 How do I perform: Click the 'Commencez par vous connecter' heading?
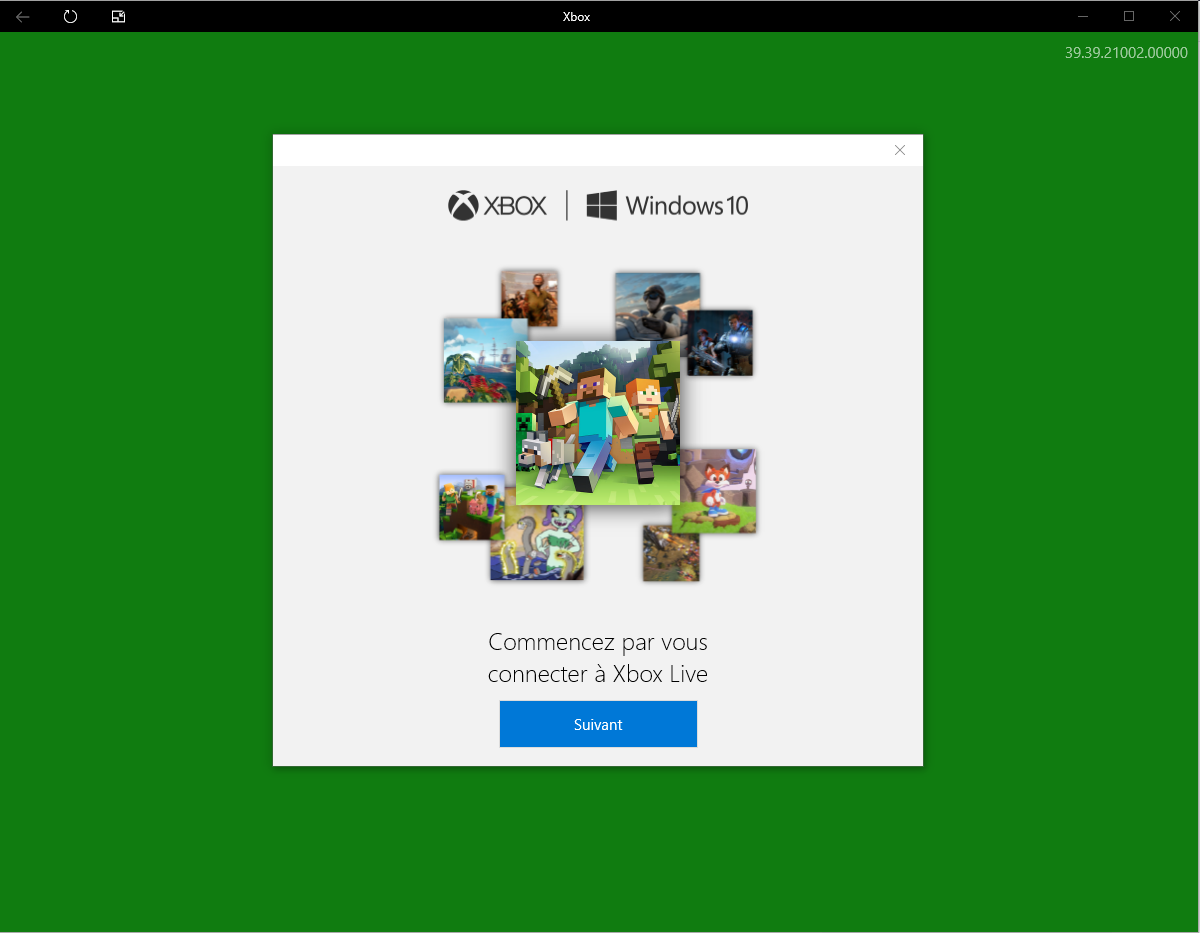click(x=598, y=658)
